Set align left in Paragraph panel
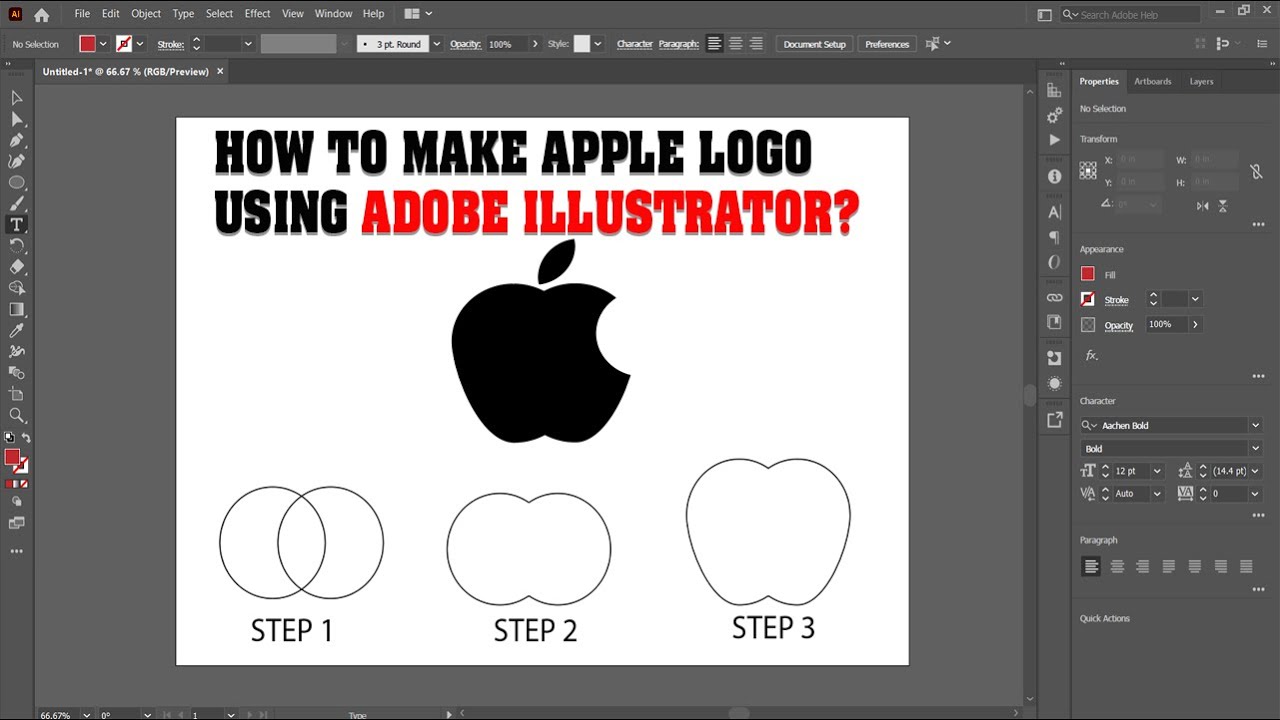The height and width of the screenshot is (720, 1280). coord(1091,566)
